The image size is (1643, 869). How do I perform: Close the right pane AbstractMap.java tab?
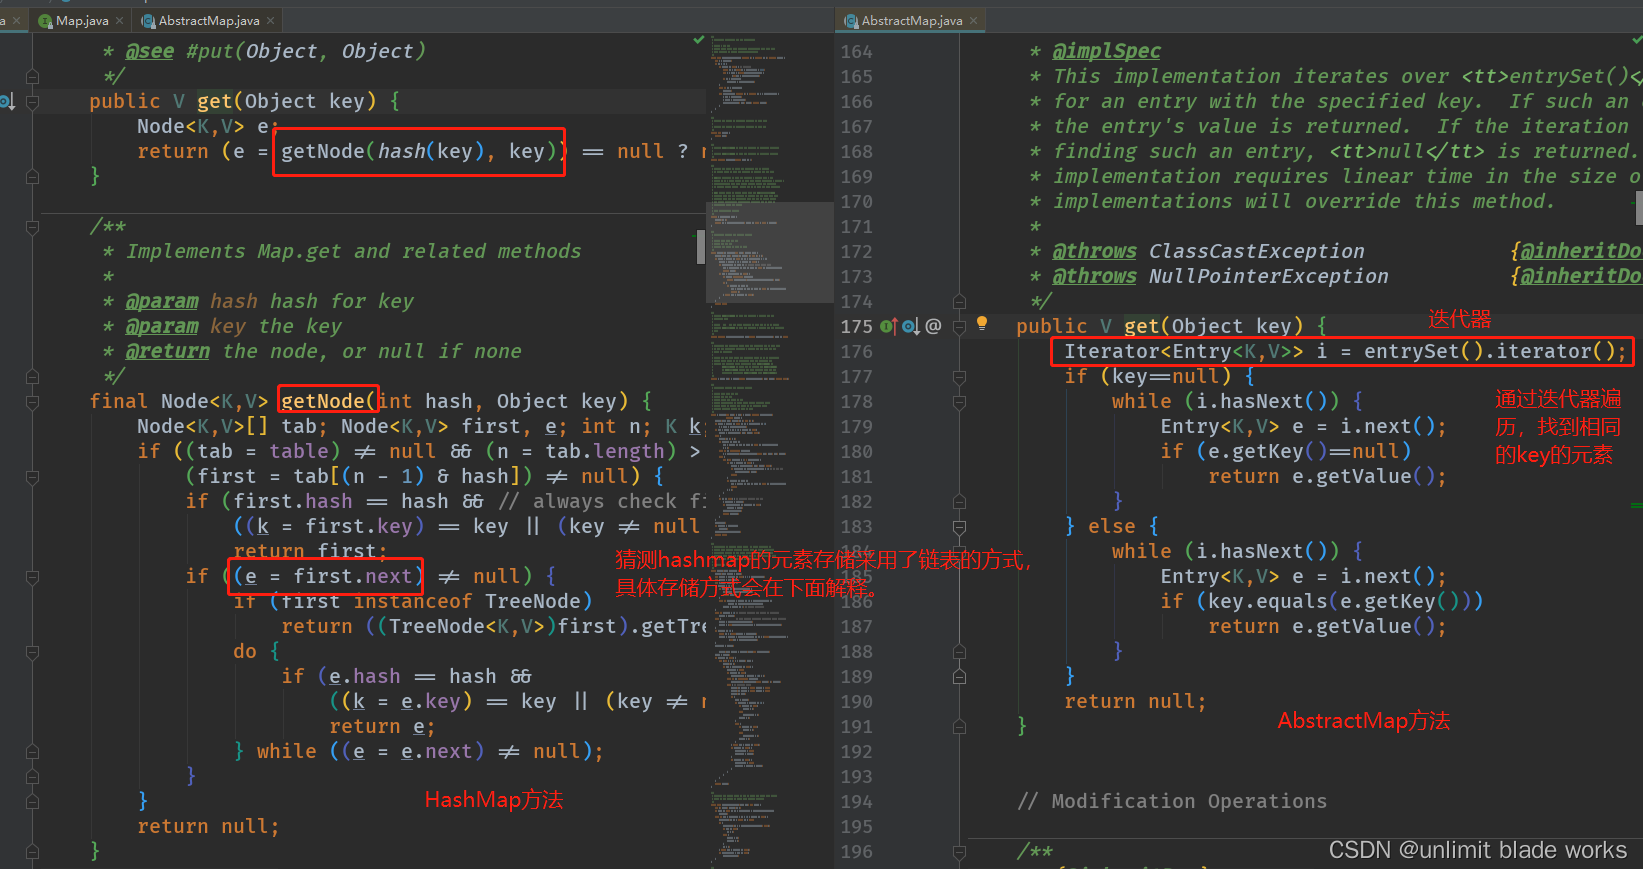[973, 20]
